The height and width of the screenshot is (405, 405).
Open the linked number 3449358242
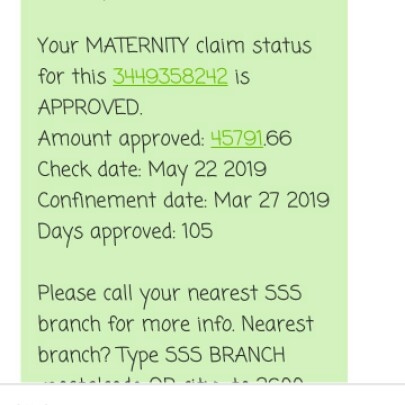pyautogui.click(x=170, y=76)
